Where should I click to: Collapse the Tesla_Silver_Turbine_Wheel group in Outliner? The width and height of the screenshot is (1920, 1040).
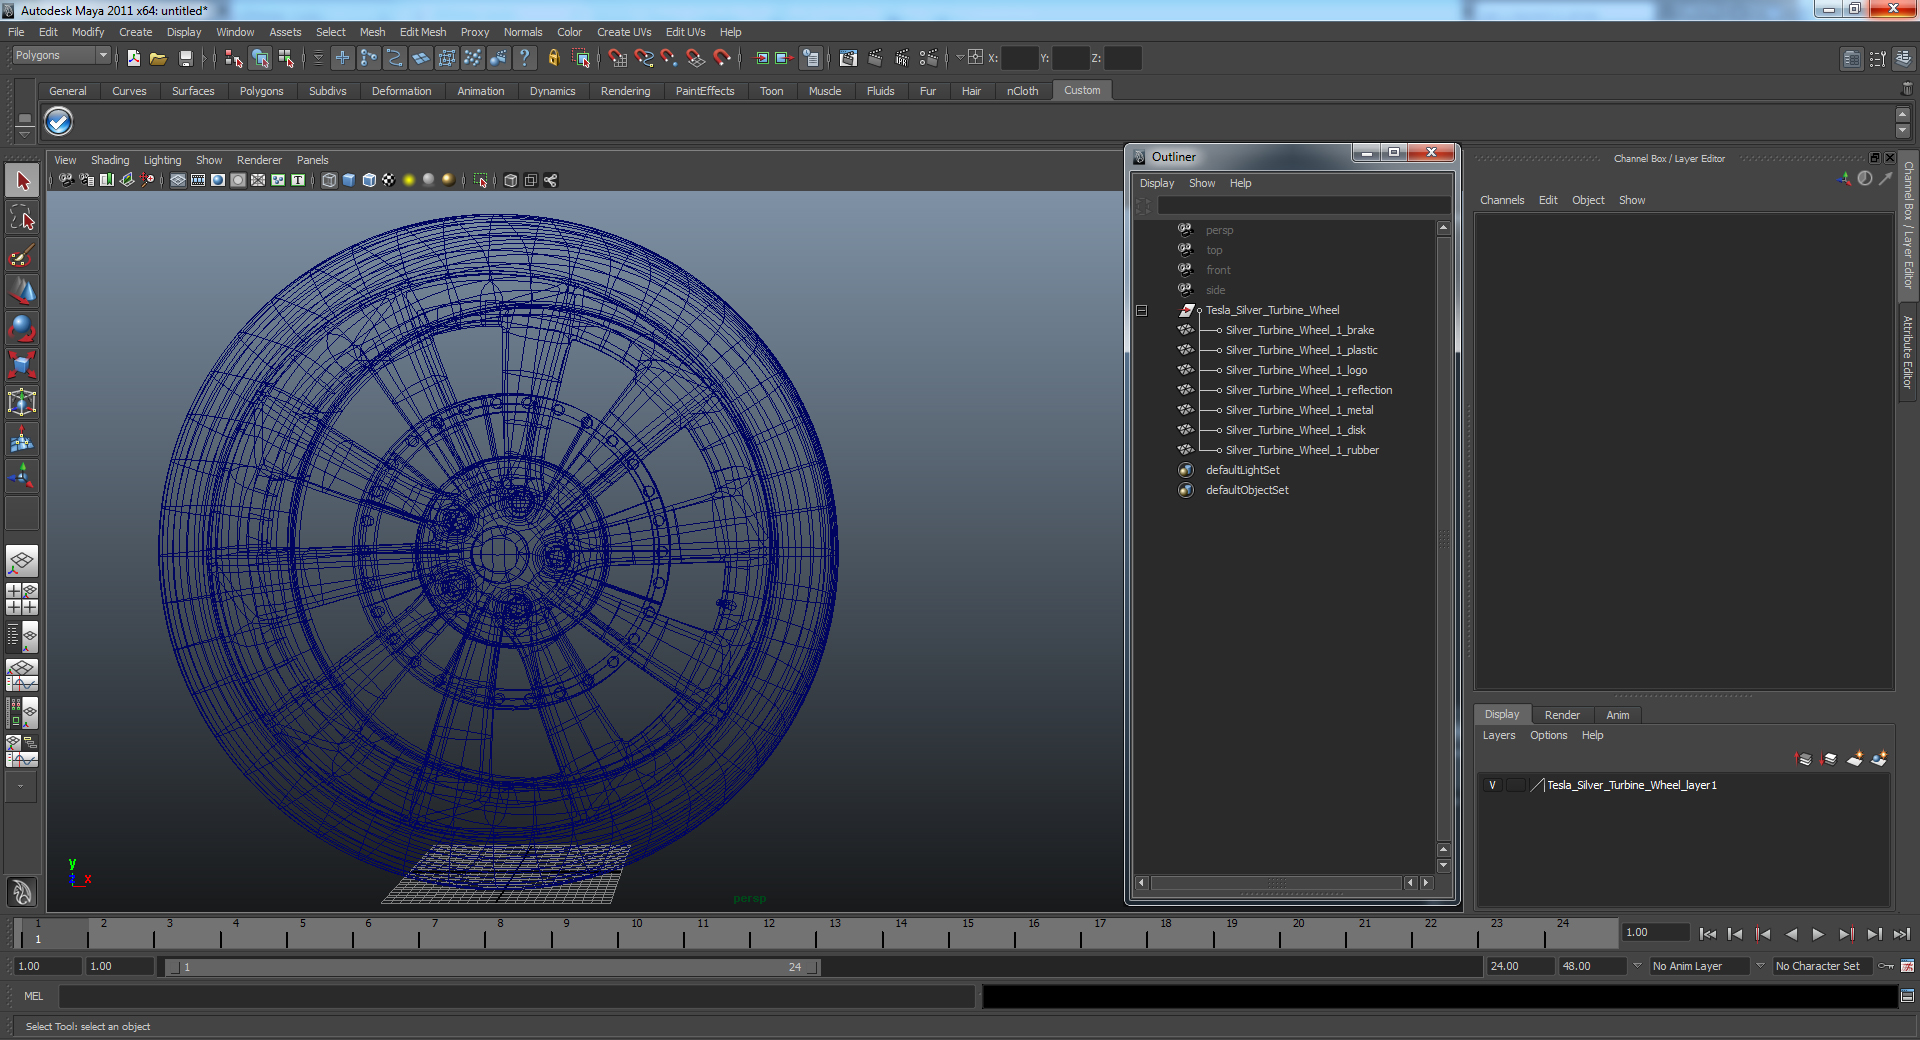click(1141, 310)
